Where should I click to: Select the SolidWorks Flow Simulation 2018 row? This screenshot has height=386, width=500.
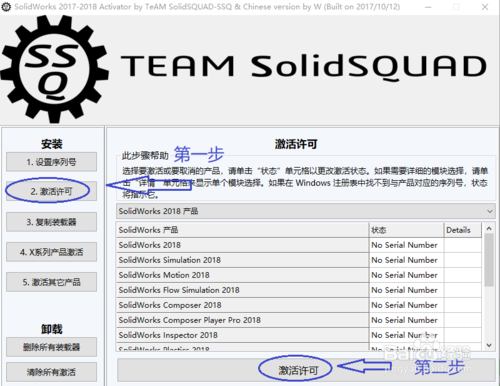point(299,290)
